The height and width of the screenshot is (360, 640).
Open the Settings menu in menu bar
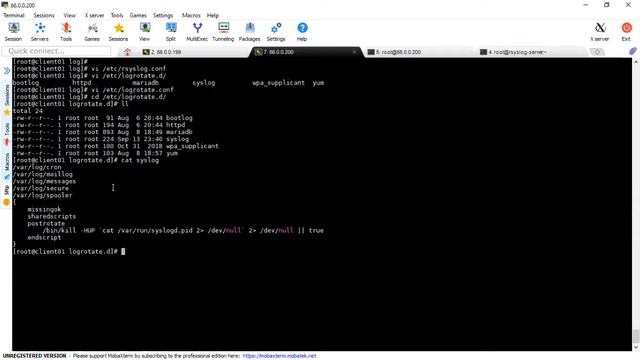click(x=163, y=15)
